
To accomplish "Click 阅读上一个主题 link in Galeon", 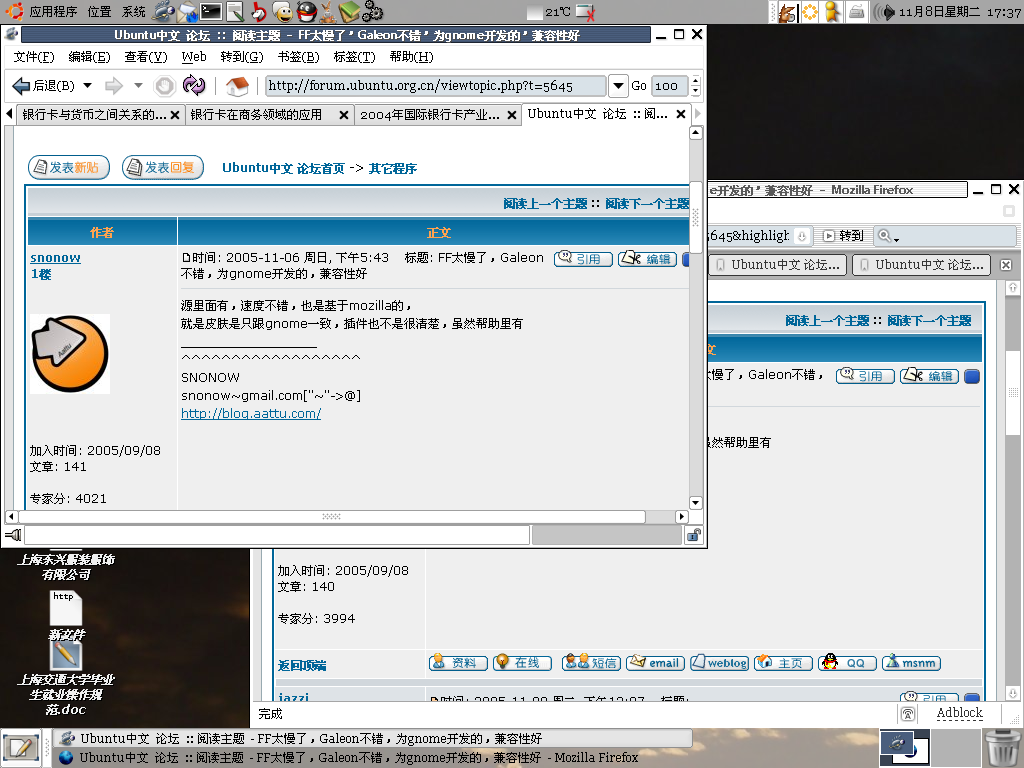I will pyautogui.click(x=545, y=204).
